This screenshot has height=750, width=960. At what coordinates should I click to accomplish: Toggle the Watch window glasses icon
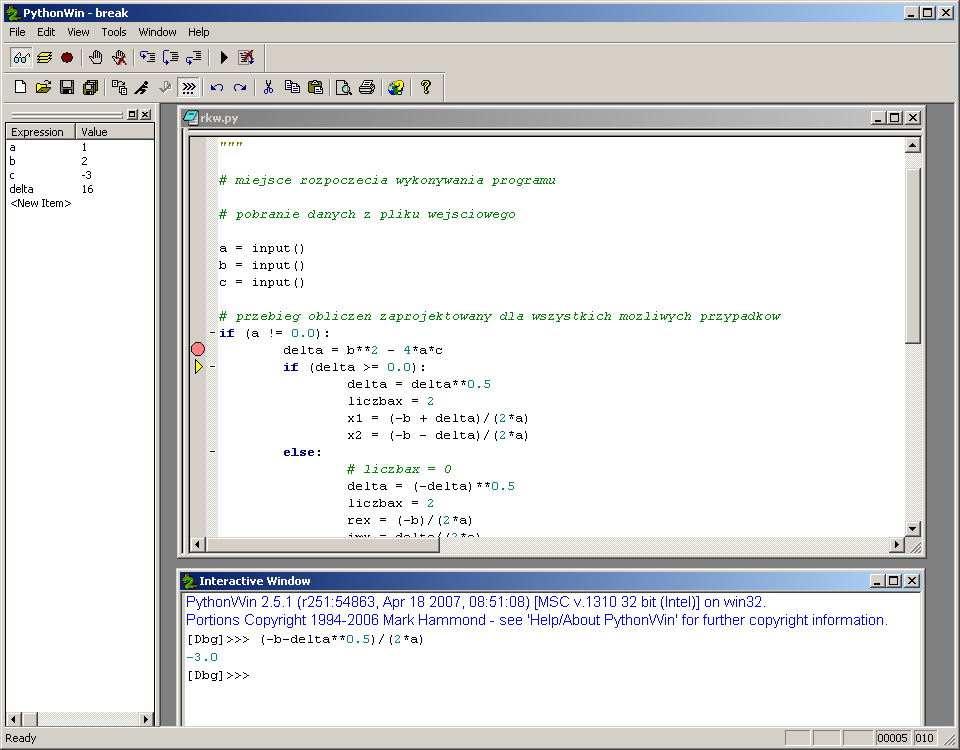21,58
